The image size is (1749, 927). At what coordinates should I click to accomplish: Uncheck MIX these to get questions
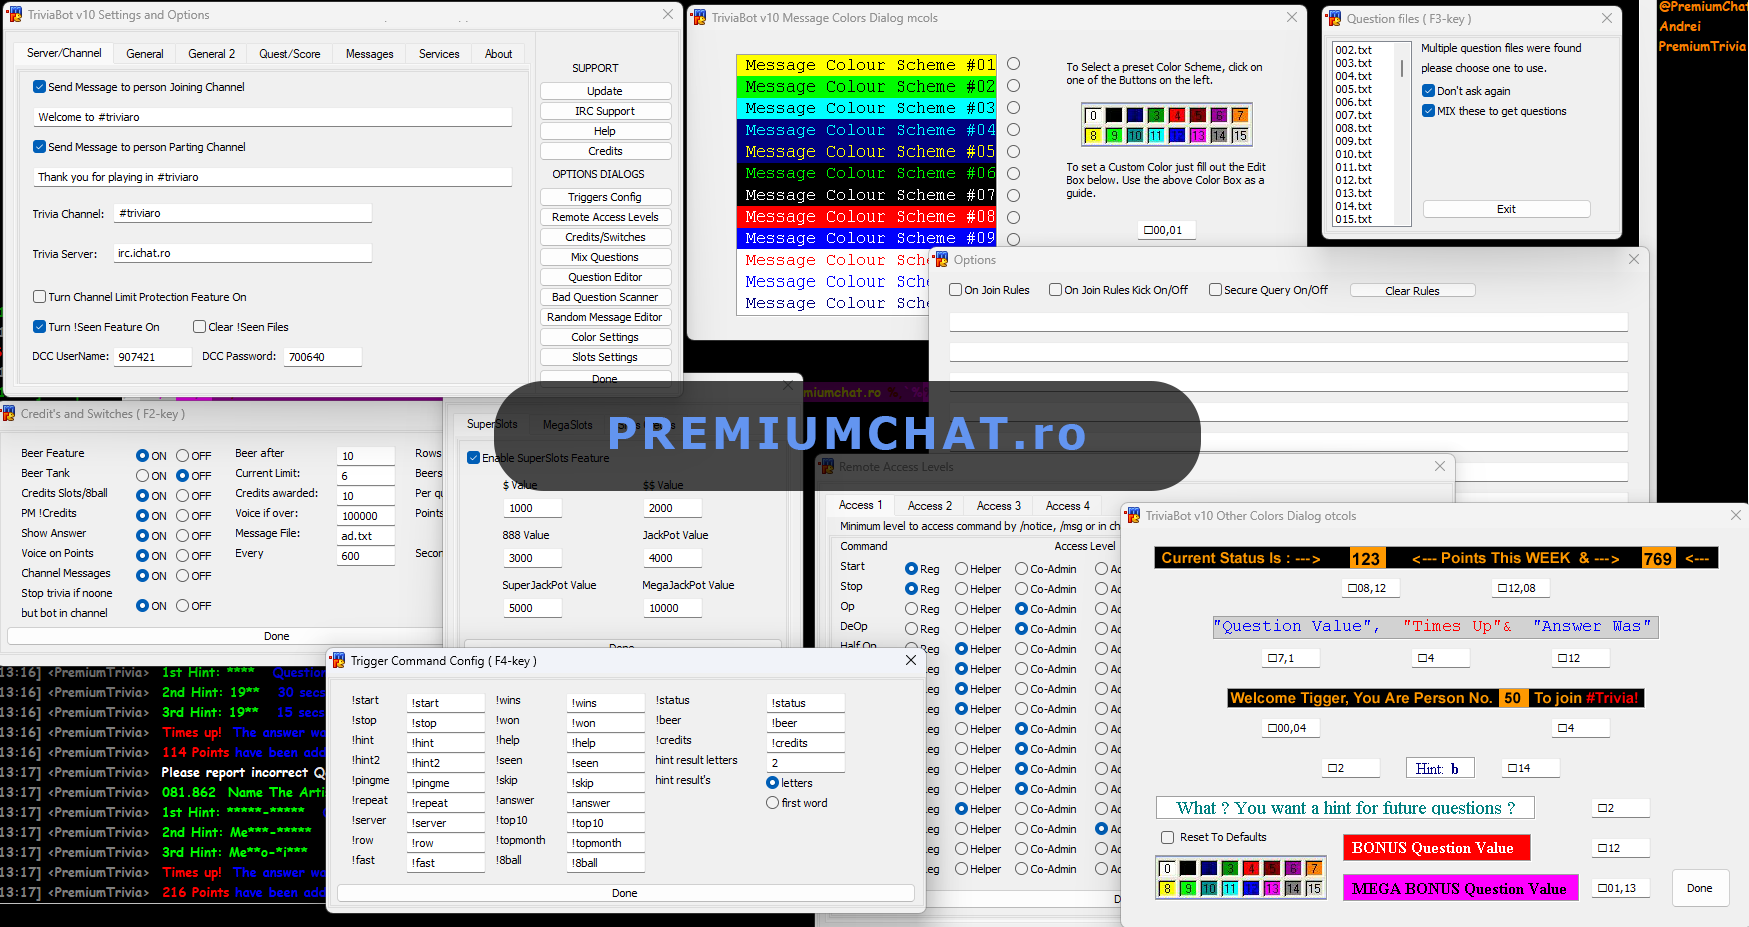click(x=1428, y=111)
